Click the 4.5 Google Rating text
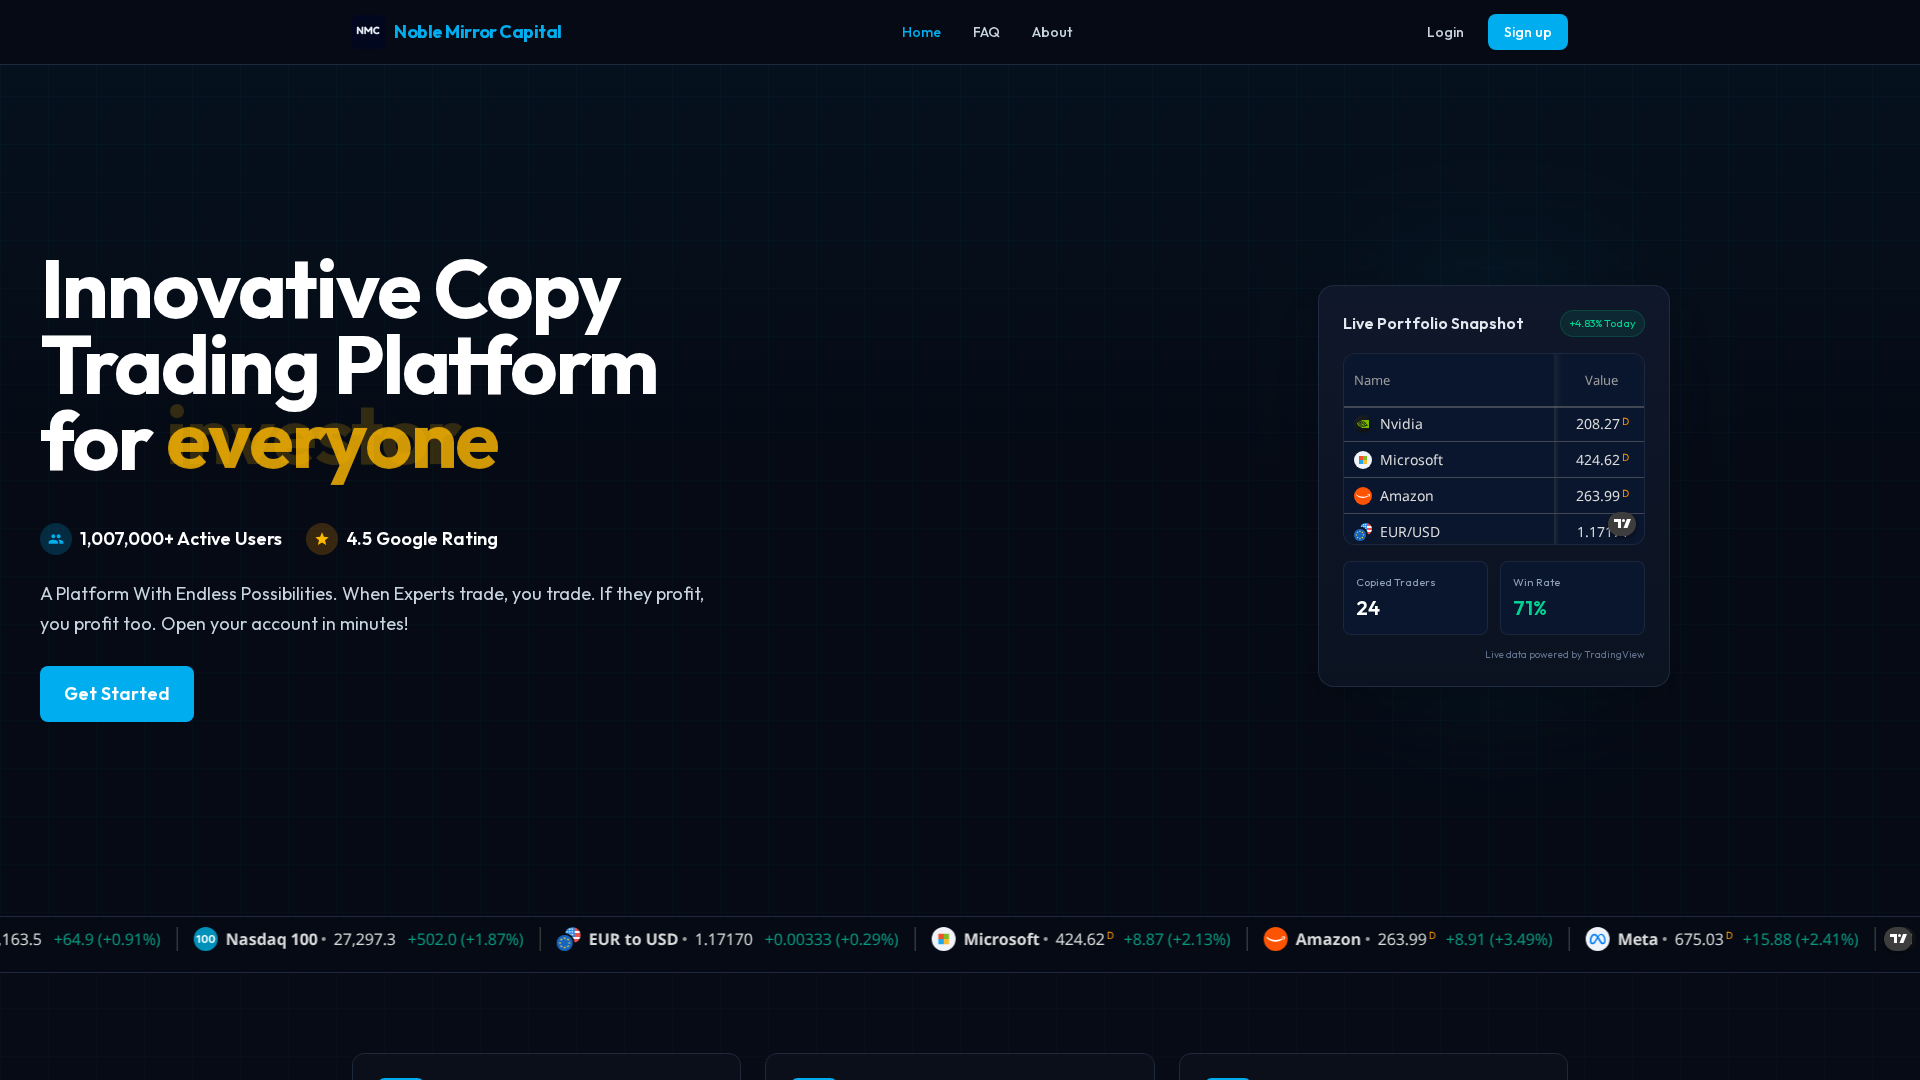 point(422,539)
